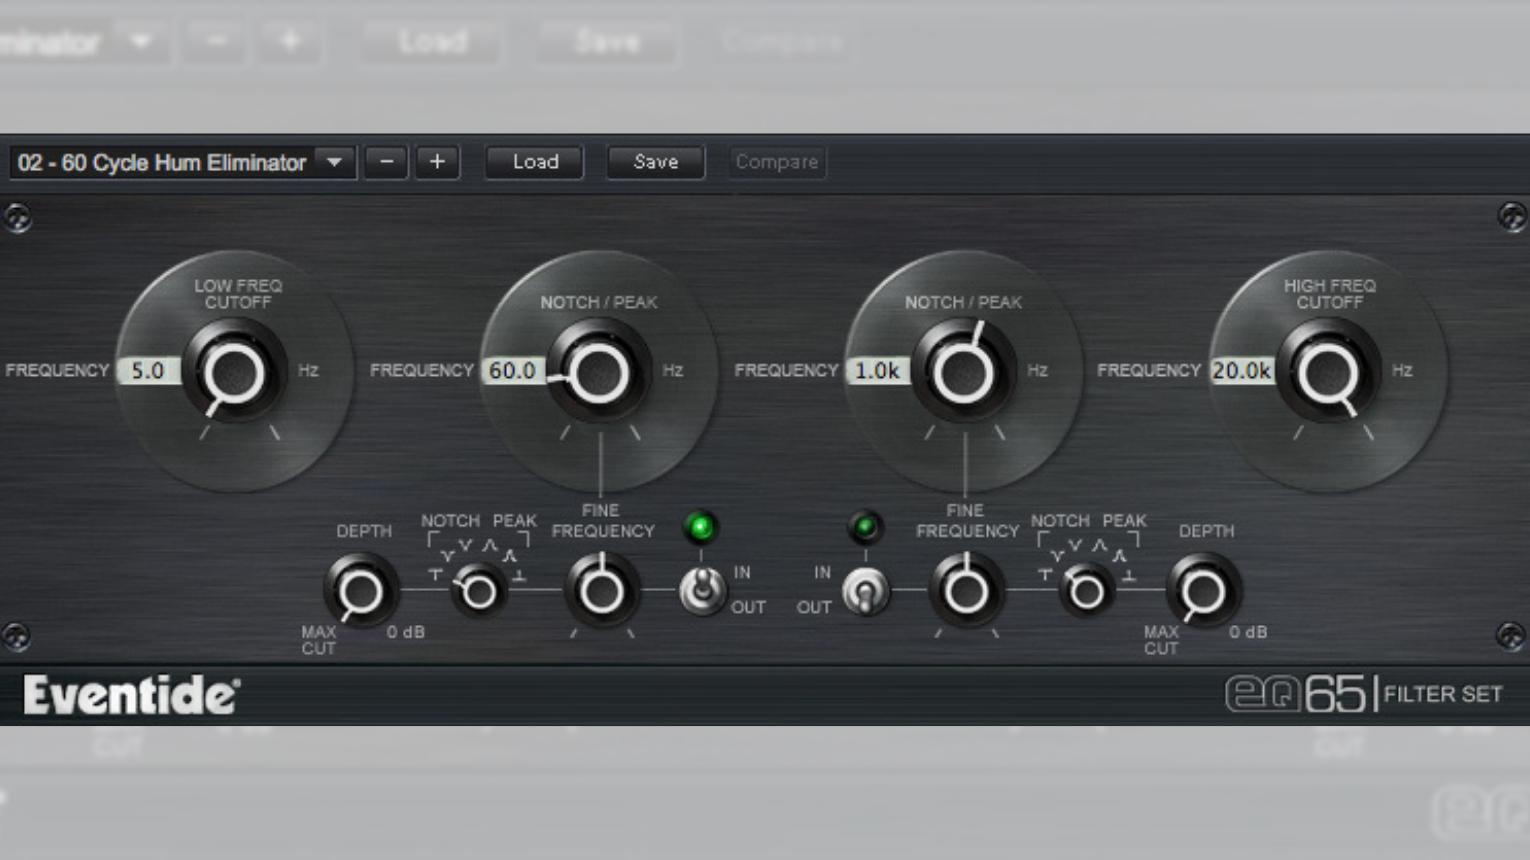The width and height of the screenshot is (1530, 860).
Task: Open the preset selection dropdown
Action: (x=335, y=162)
